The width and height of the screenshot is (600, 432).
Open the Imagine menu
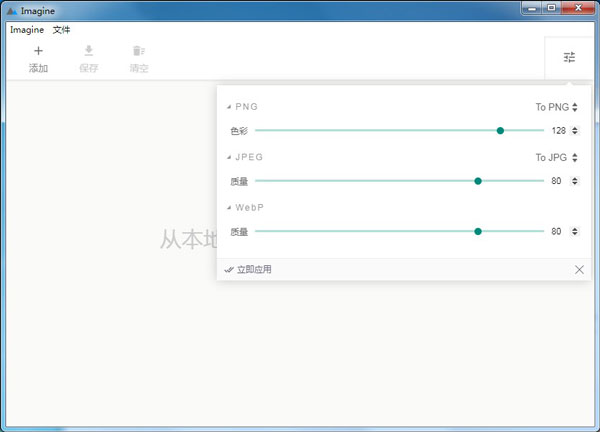coord(27,30)
